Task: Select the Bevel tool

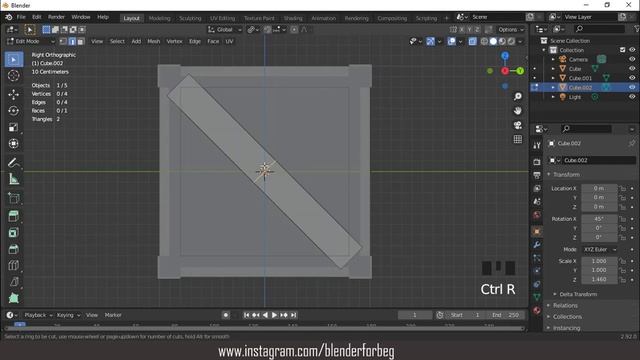Action: pos(14,249)
